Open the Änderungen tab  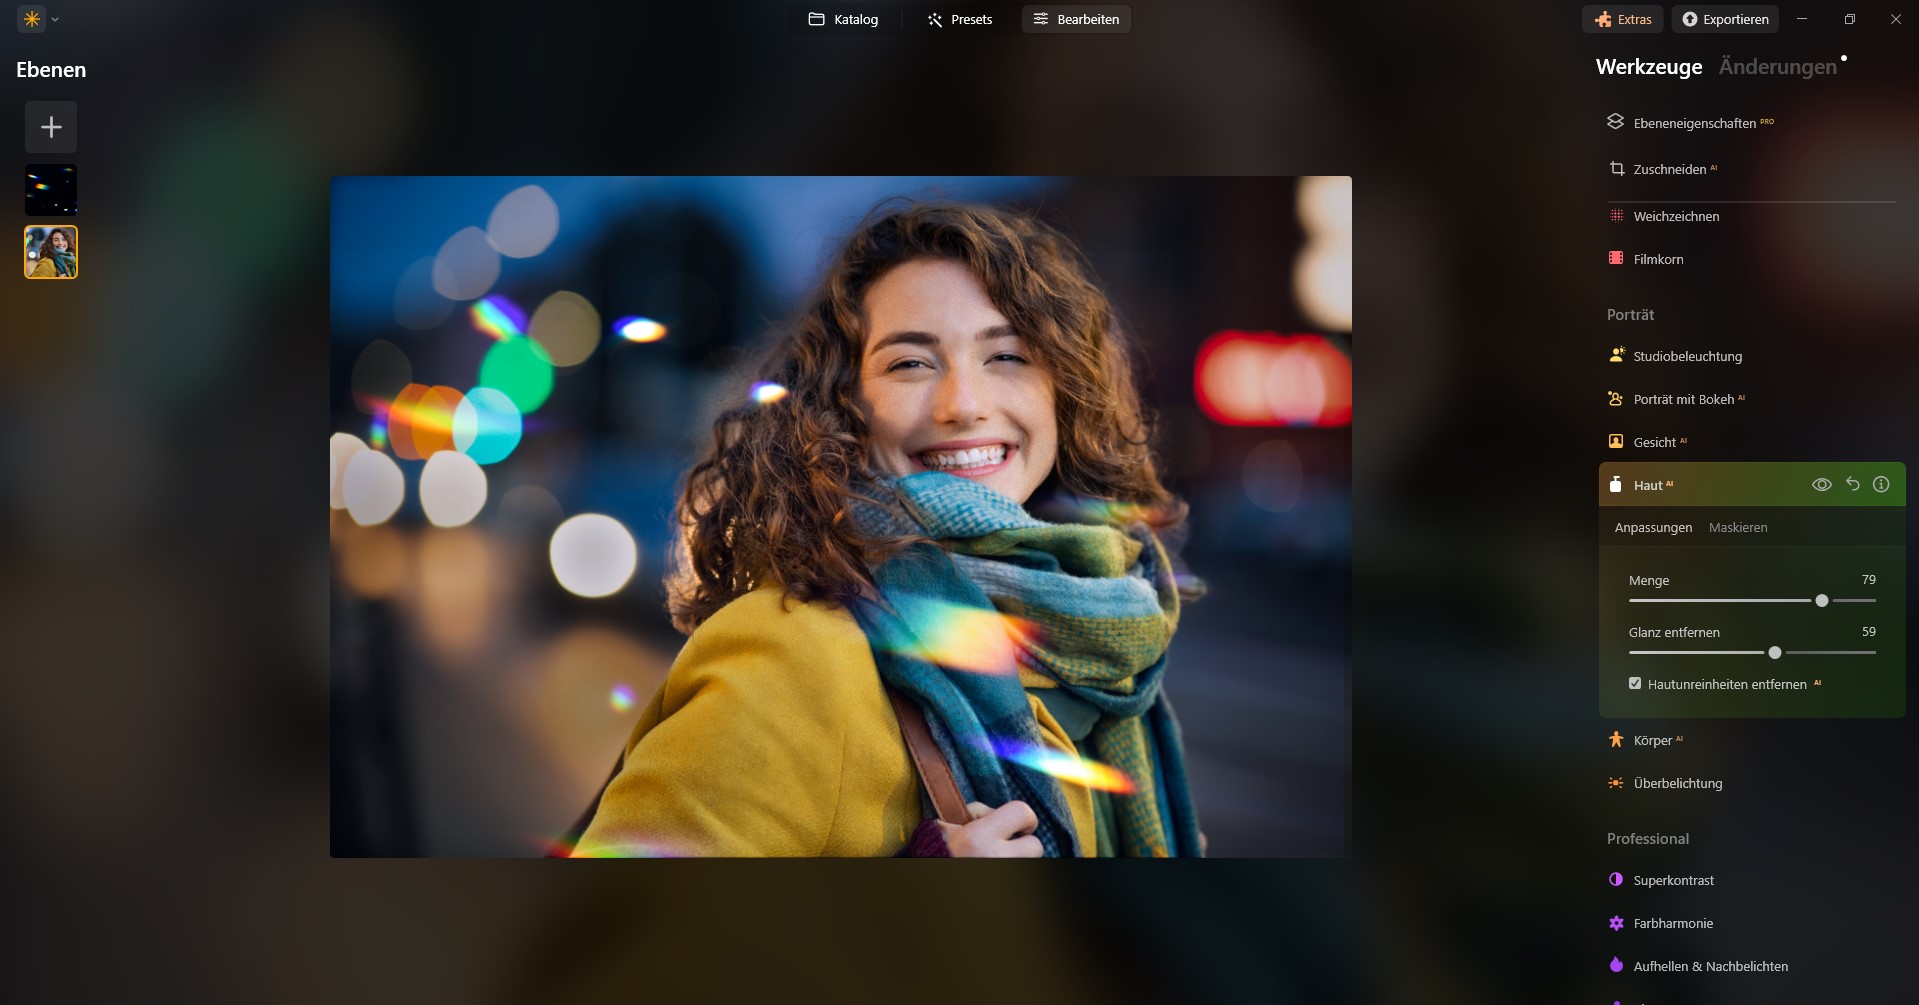(1777, 66)
